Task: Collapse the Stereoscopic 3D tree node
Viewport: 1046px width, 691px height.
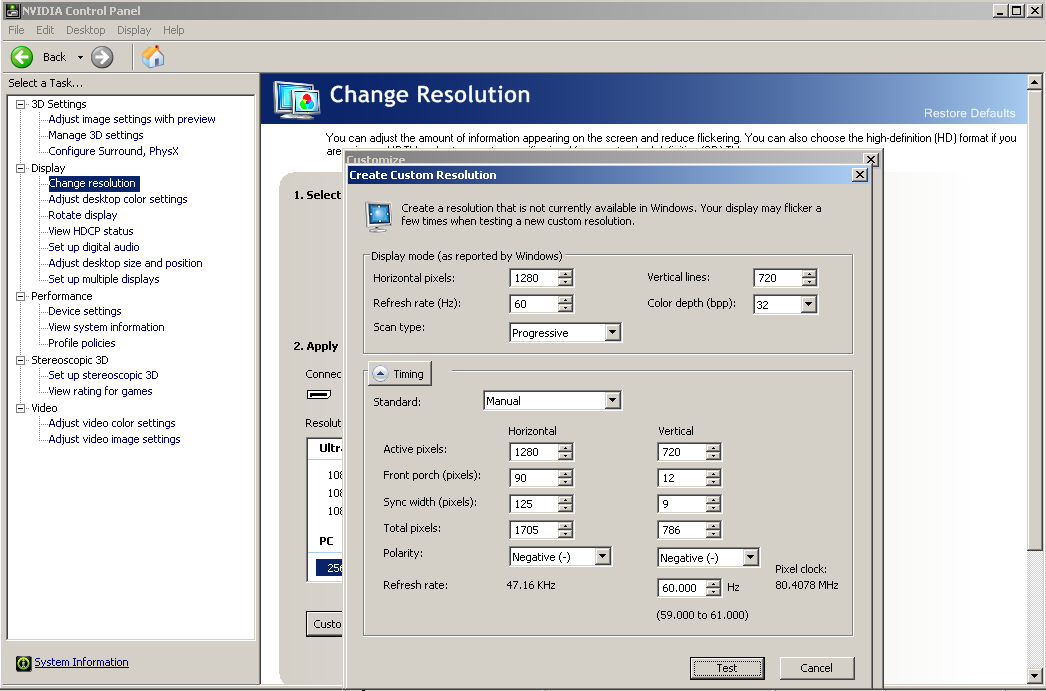Action: (21, 360)
